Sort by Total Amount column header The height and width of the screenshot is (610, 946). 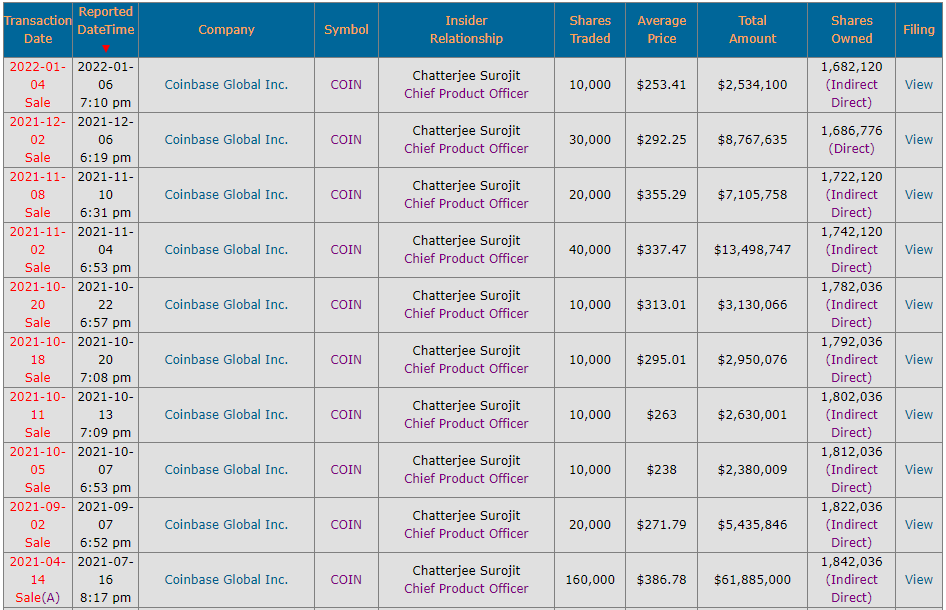click(752, 30)
